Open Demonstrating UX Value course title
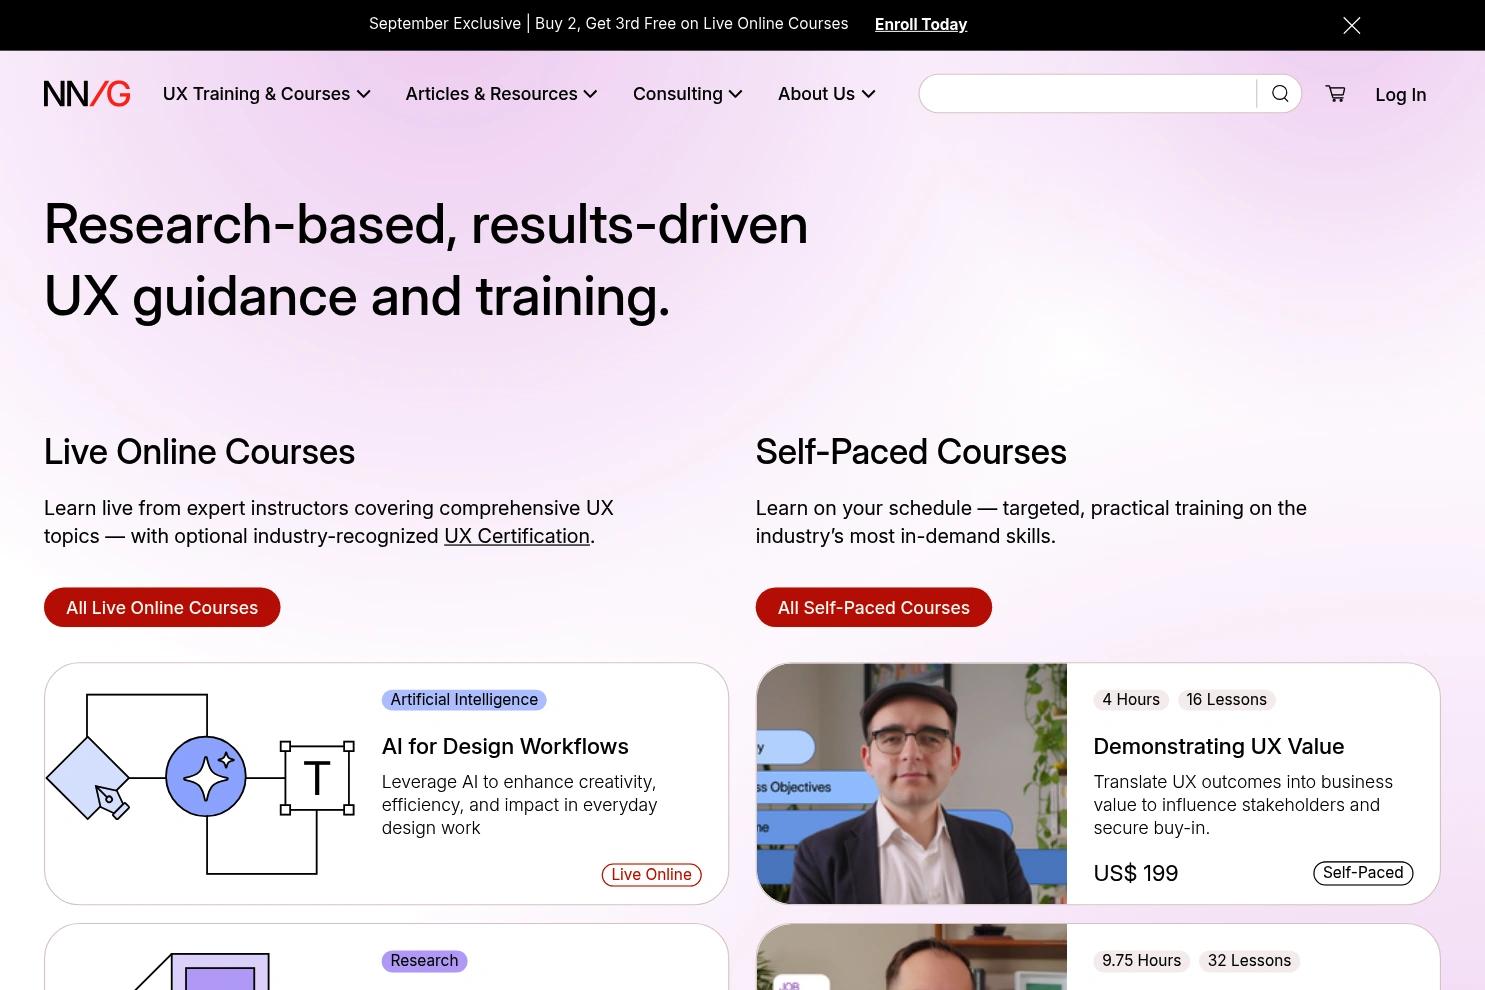 1219,746
